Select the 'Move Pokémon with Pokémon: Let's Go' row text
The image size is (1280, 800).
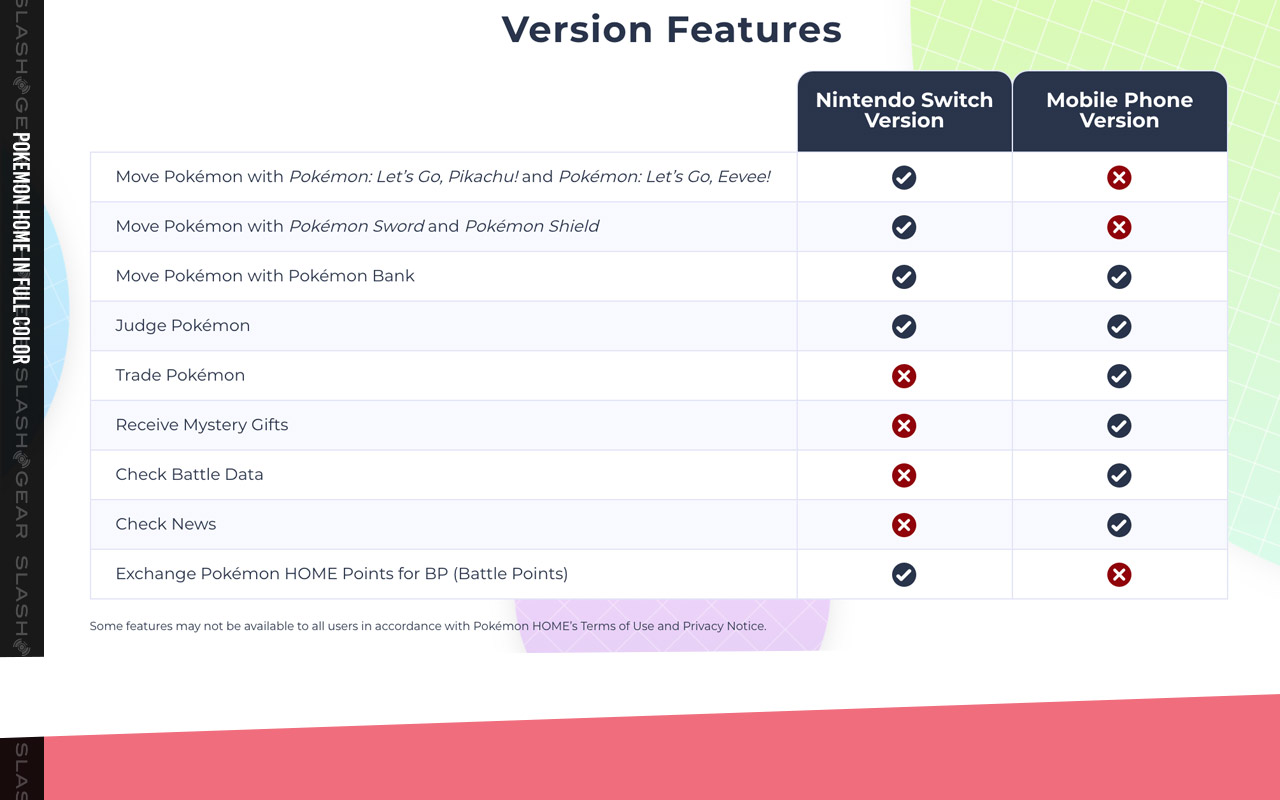pos(443,177)
